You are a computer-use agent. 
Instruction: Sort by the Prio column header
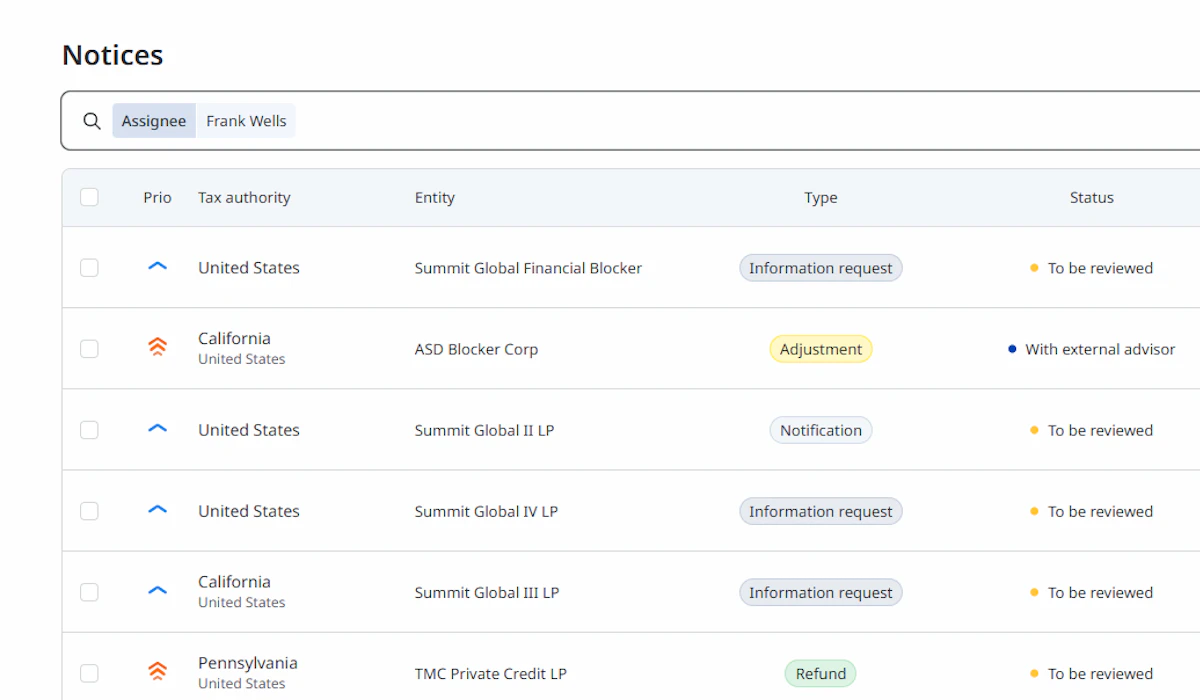(x=157, y=197)
